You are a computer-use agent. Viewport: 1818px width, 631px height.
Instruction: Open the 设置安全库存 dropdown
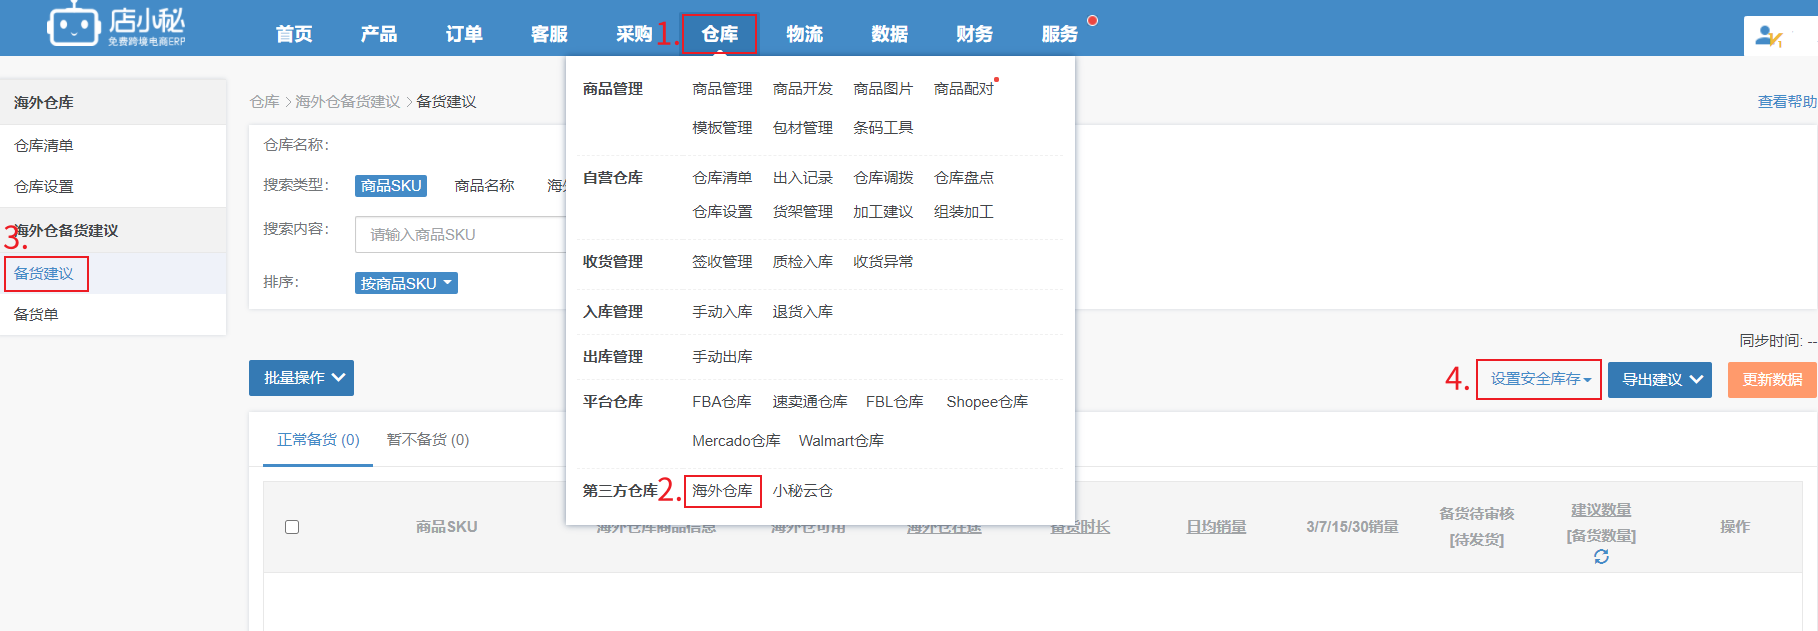[1539, 379]
